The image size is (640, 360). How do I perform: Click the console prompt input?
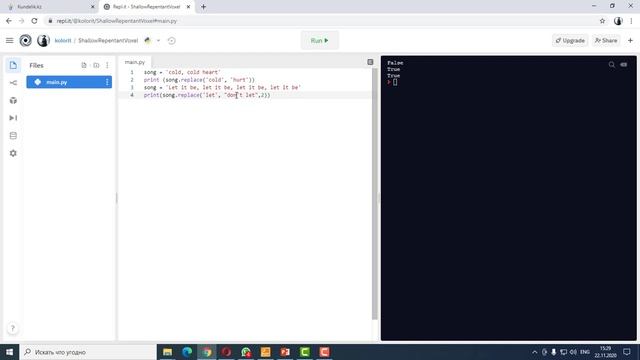(395, 82)
